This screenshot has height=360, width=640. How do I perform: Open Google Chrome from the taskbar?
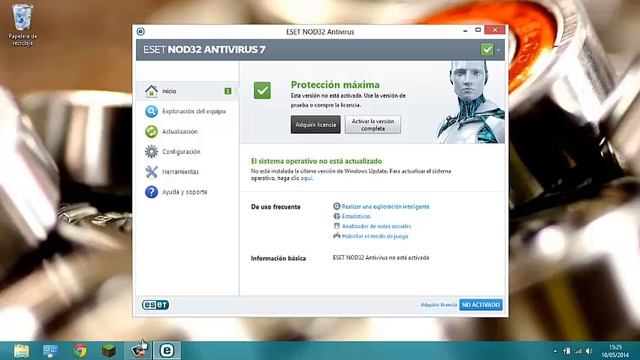point(80,351)
